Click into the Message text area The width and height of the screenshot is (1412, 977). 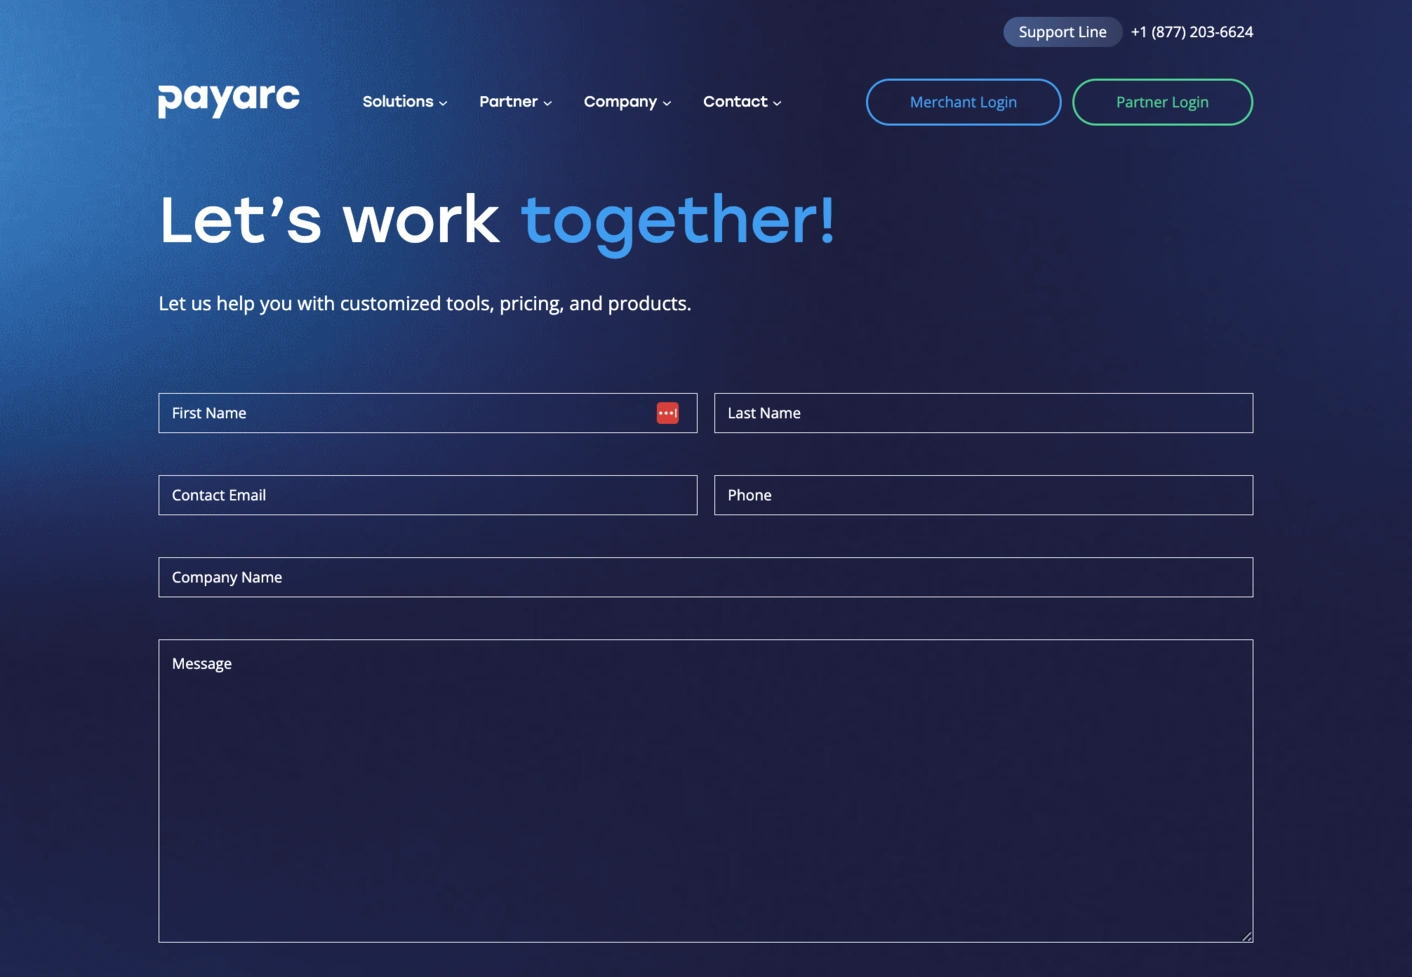pos(705,791)
